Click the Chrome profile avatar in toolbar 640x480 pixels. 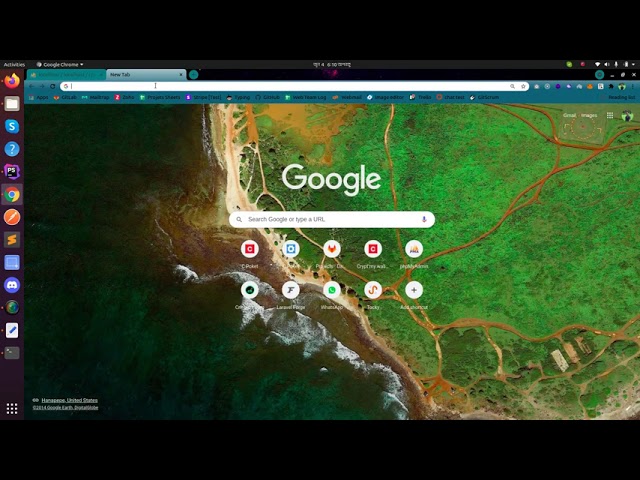click(622, 86)
